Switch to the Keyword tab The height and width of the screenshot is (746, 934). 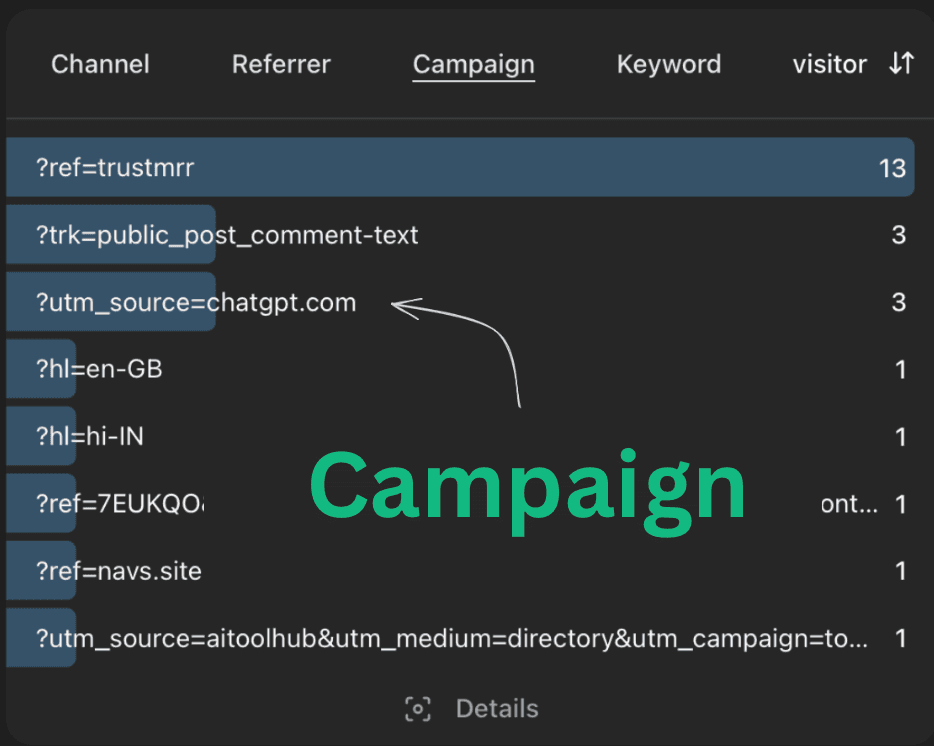pos(669,64)
